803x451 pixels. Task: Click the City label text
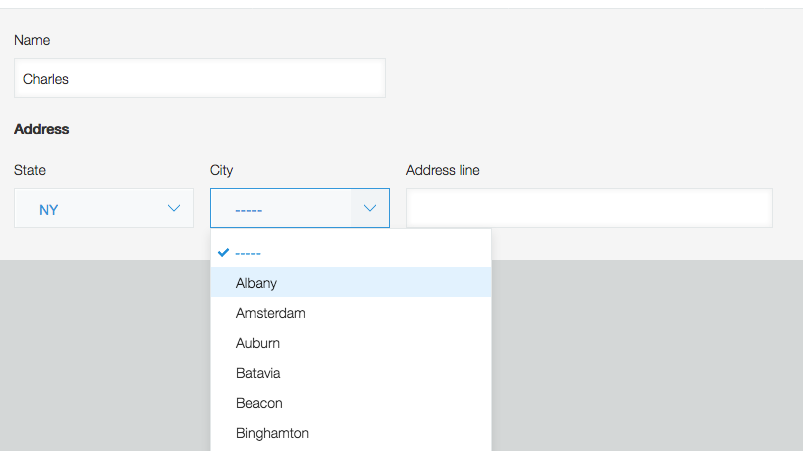pyautogui.click(x=221, y=170)
